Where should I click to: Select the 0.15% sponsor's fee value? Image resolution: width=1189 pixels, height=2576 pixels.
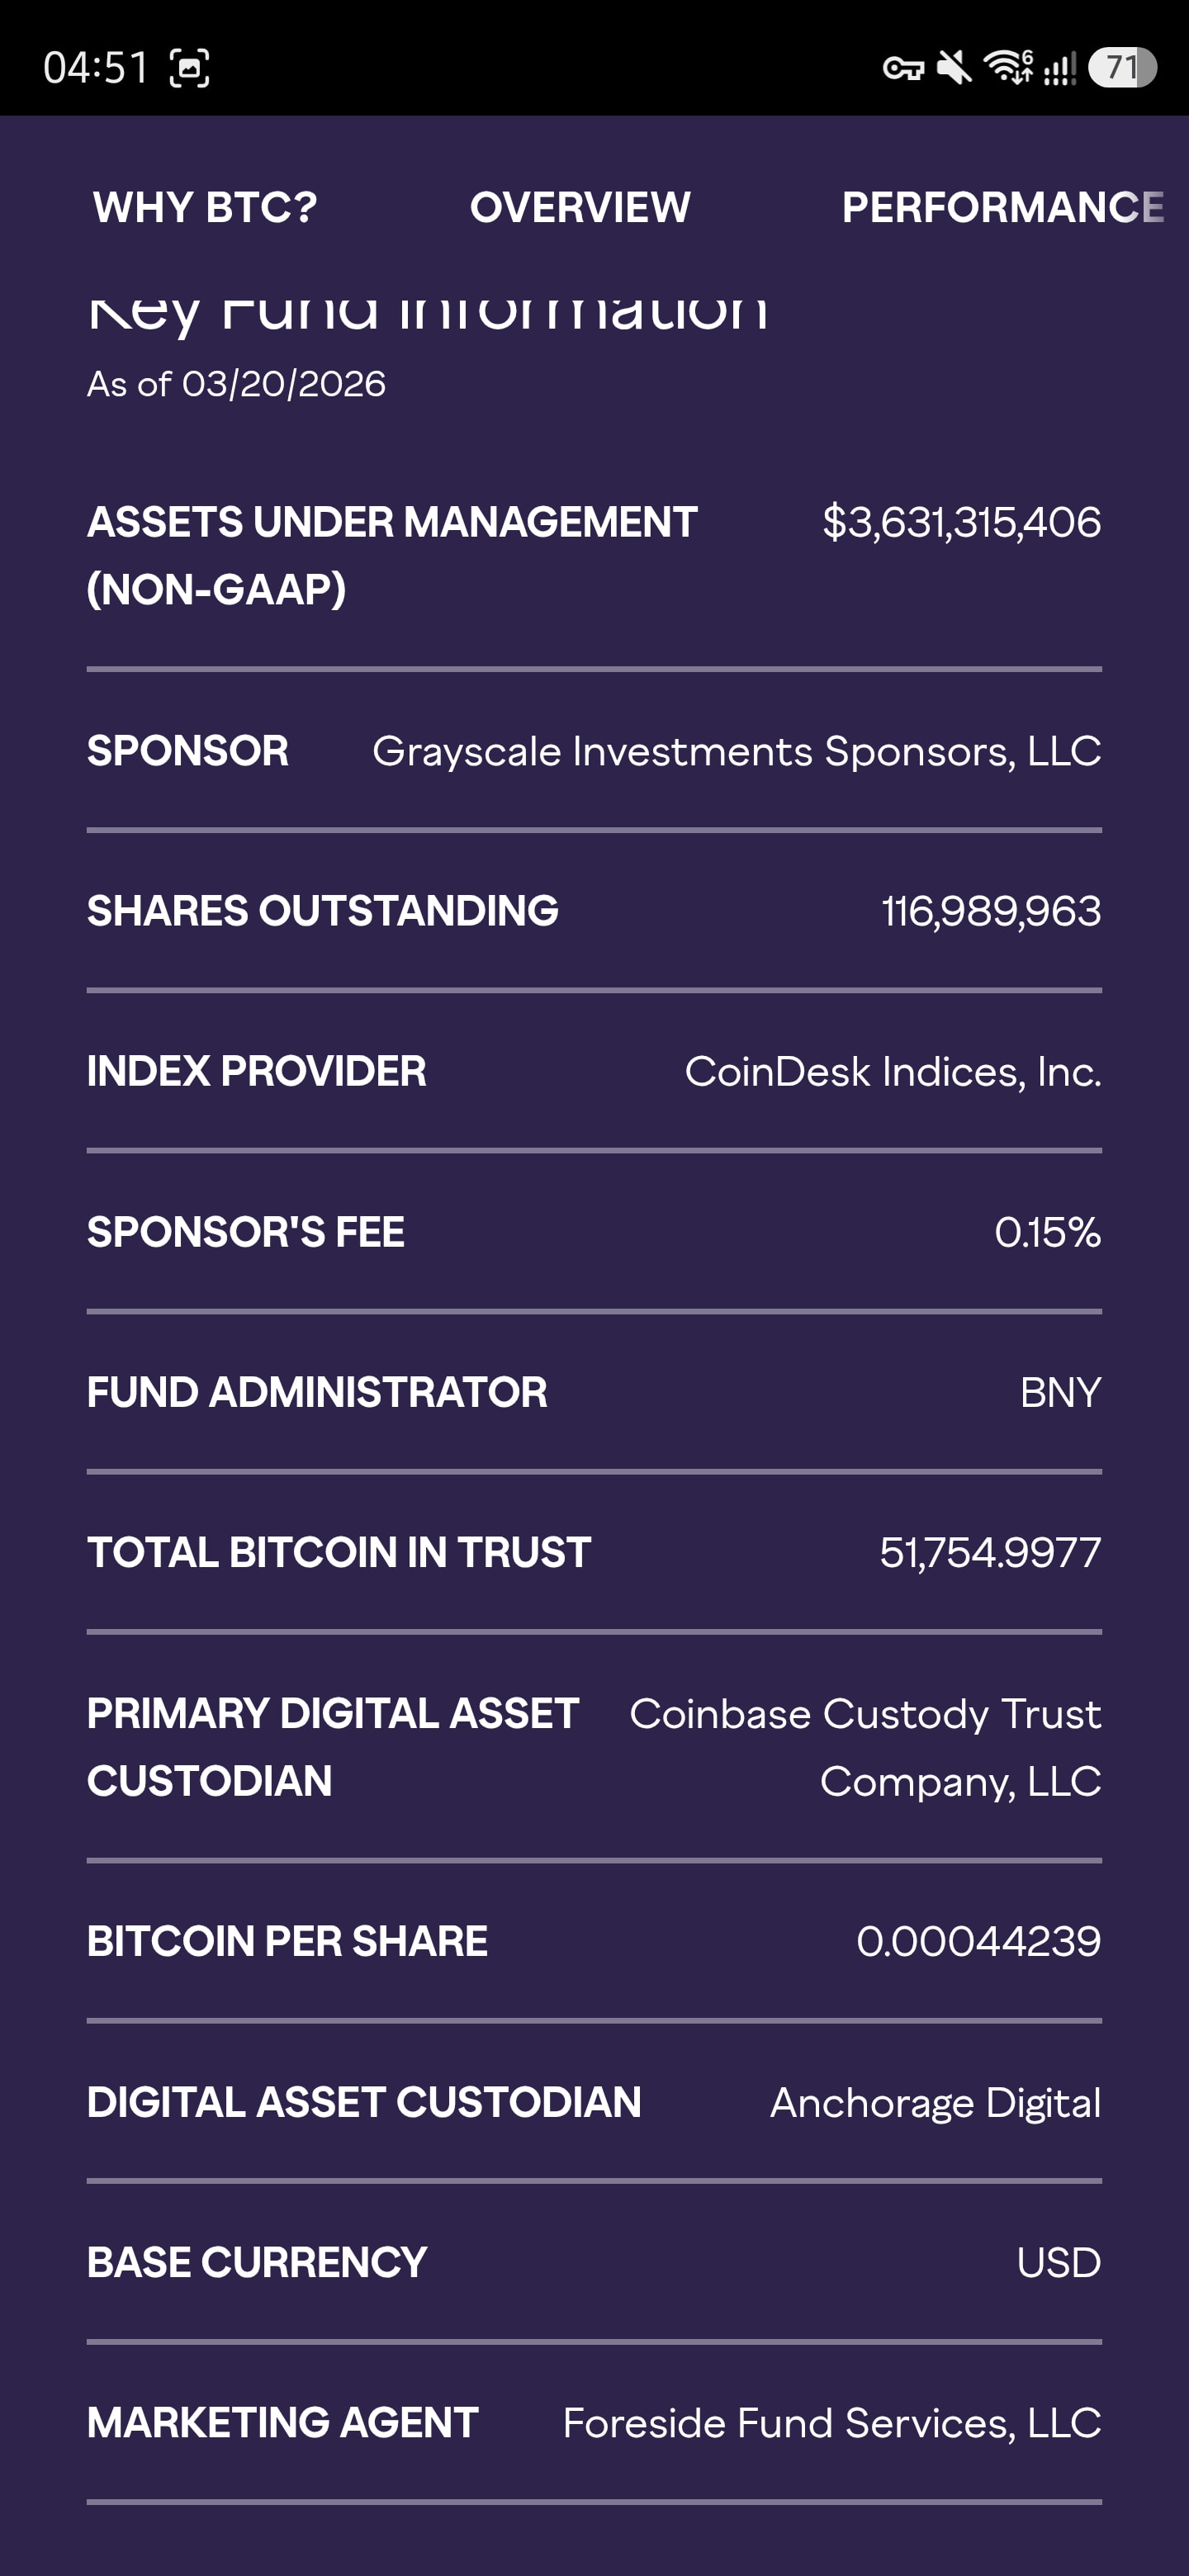(1047, 1232)
